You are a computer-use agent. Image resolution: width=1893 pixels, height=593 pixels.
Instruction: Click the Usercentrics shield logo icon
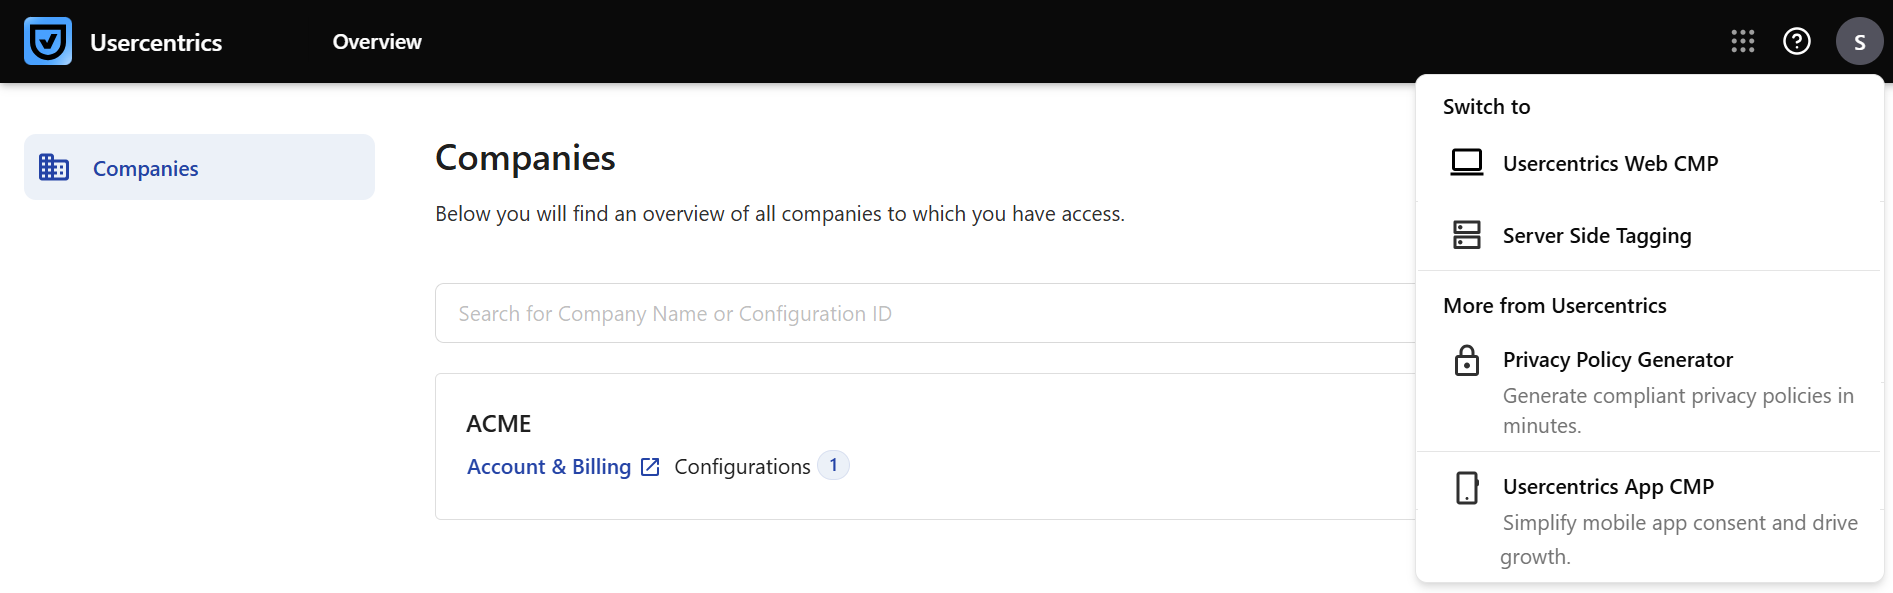click(x=48, y=41)
